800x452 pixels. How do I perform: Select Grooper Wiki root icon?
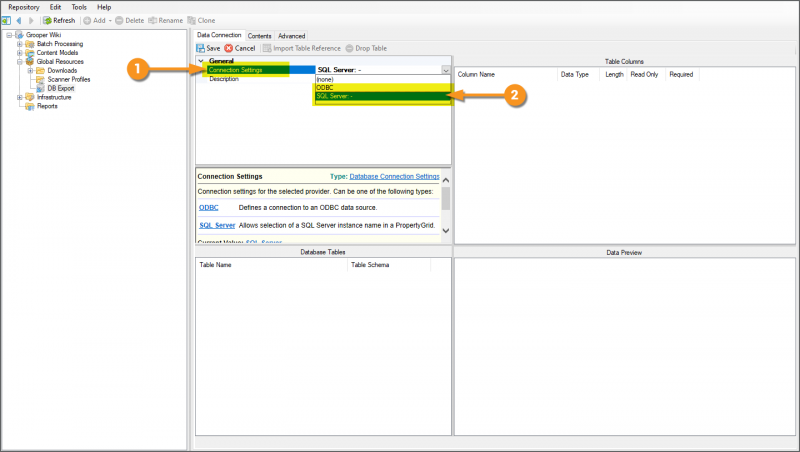pos(19,35)
